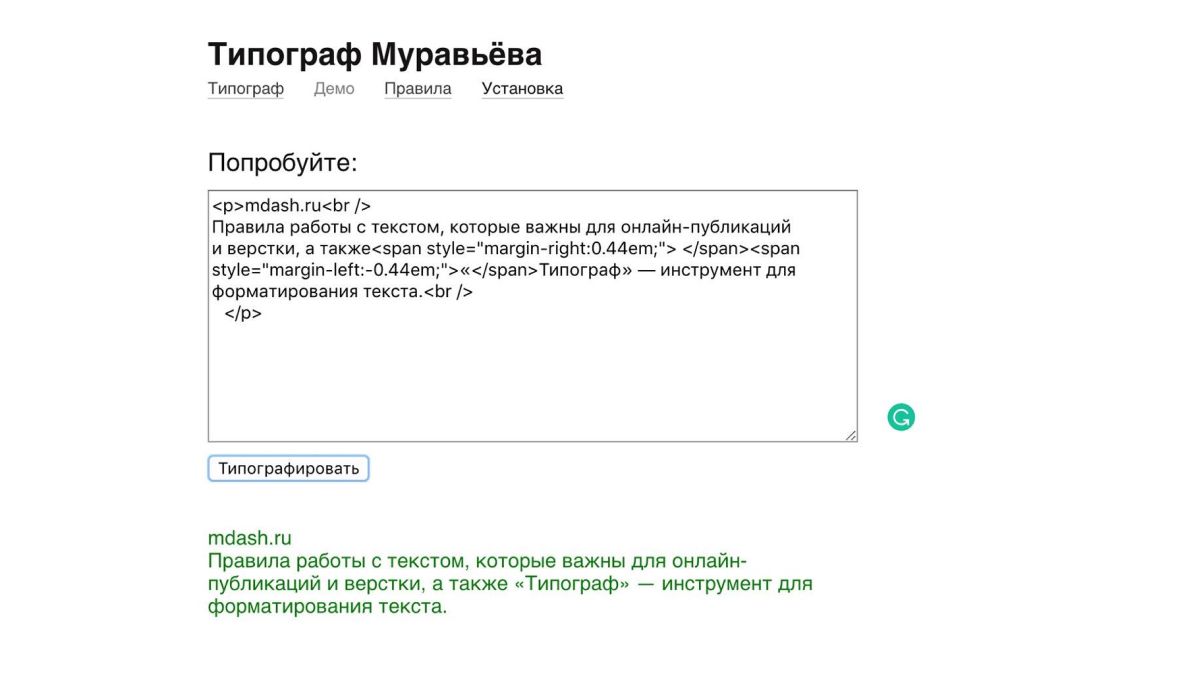Open Grammarly suggestions via the G badge
The image size is (1200, 675).
click(x=899, y=415)
